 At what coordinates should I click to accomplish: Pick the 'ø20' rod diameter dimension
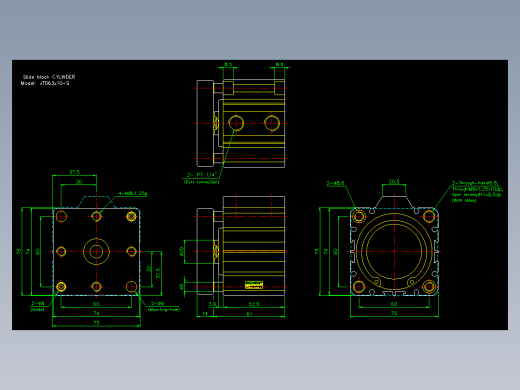click(182, 251)
